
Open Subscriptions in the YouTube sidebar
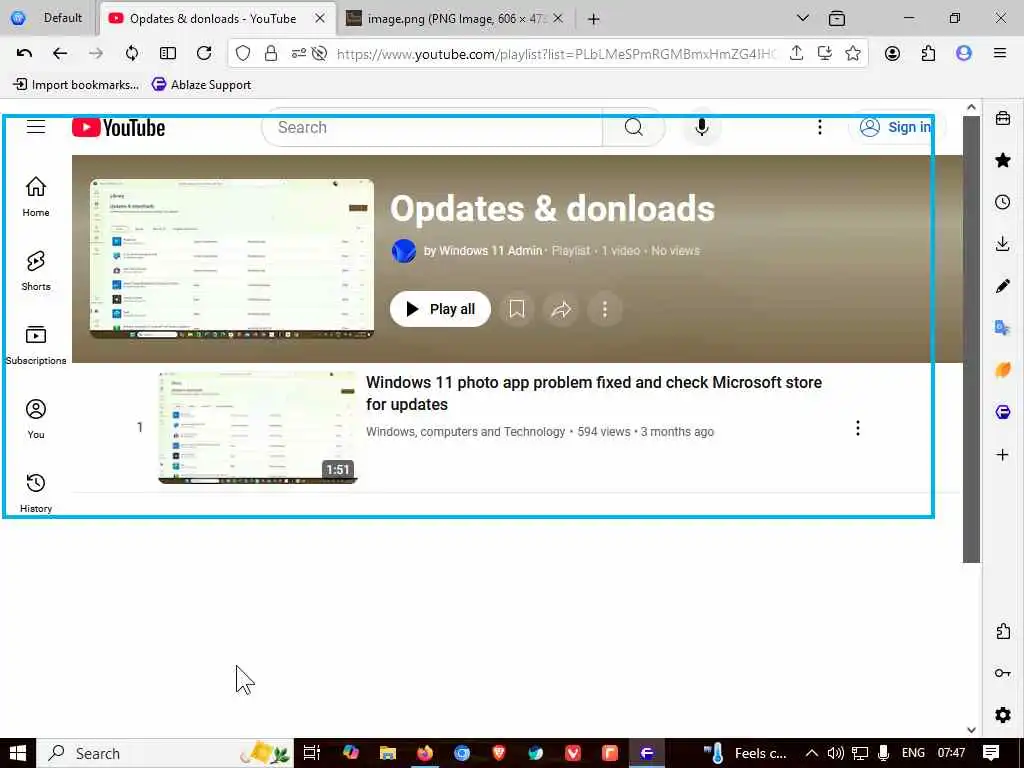pos(36,345)
